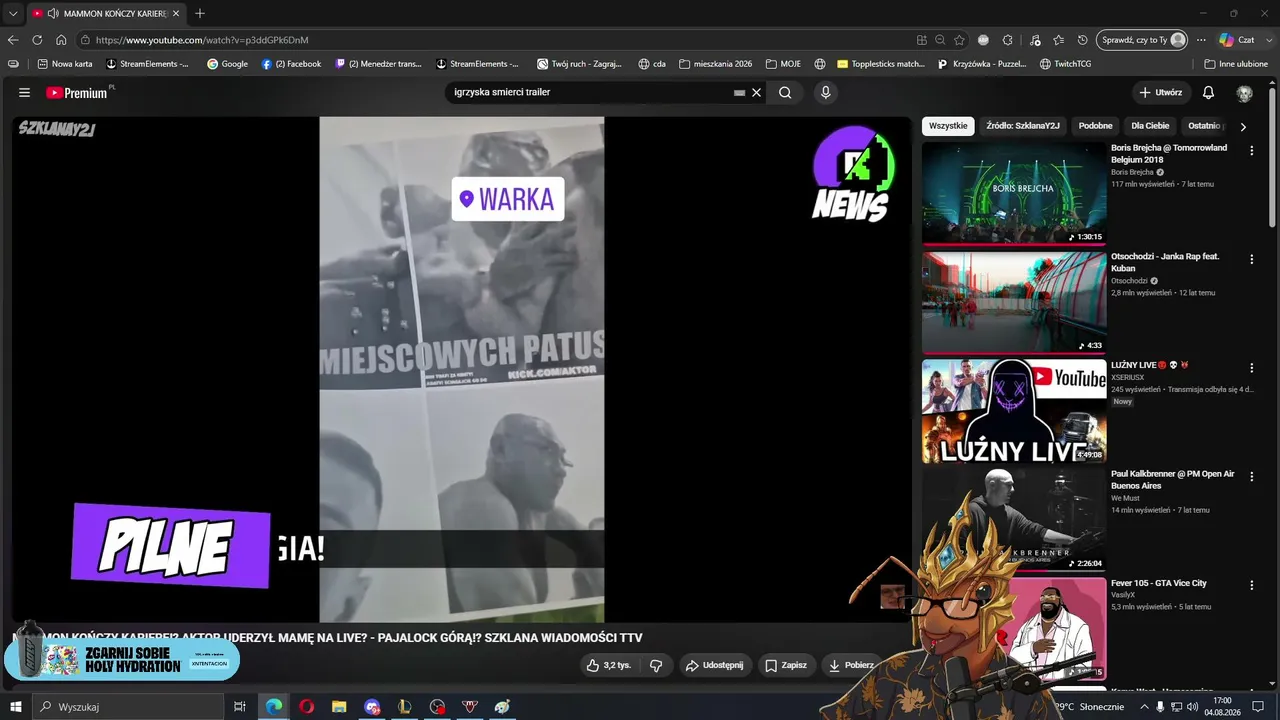Start voice search with microphone icon
1280x720 pixels.
coord(825,93)
